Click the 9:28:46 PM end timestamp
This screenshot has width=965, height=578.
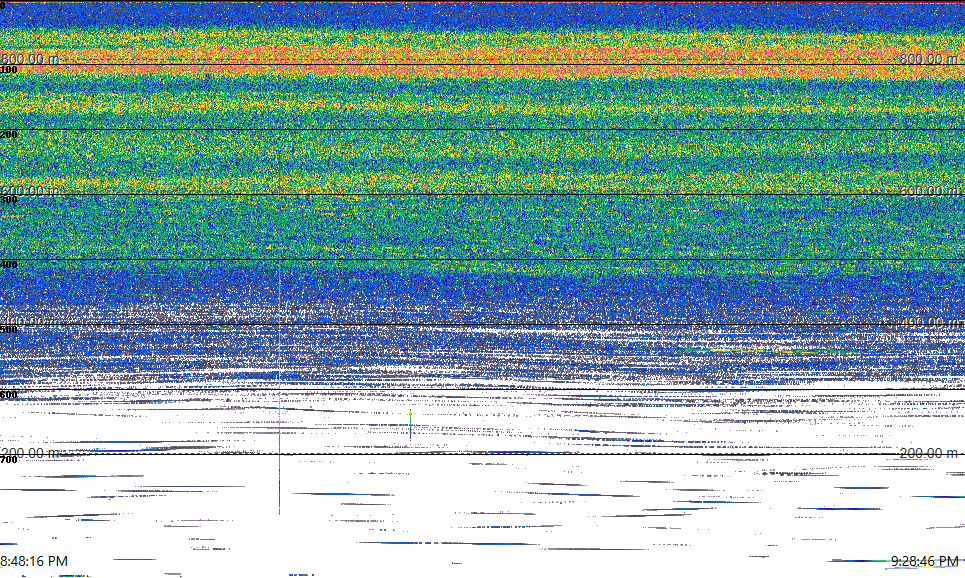pos(924,561)
